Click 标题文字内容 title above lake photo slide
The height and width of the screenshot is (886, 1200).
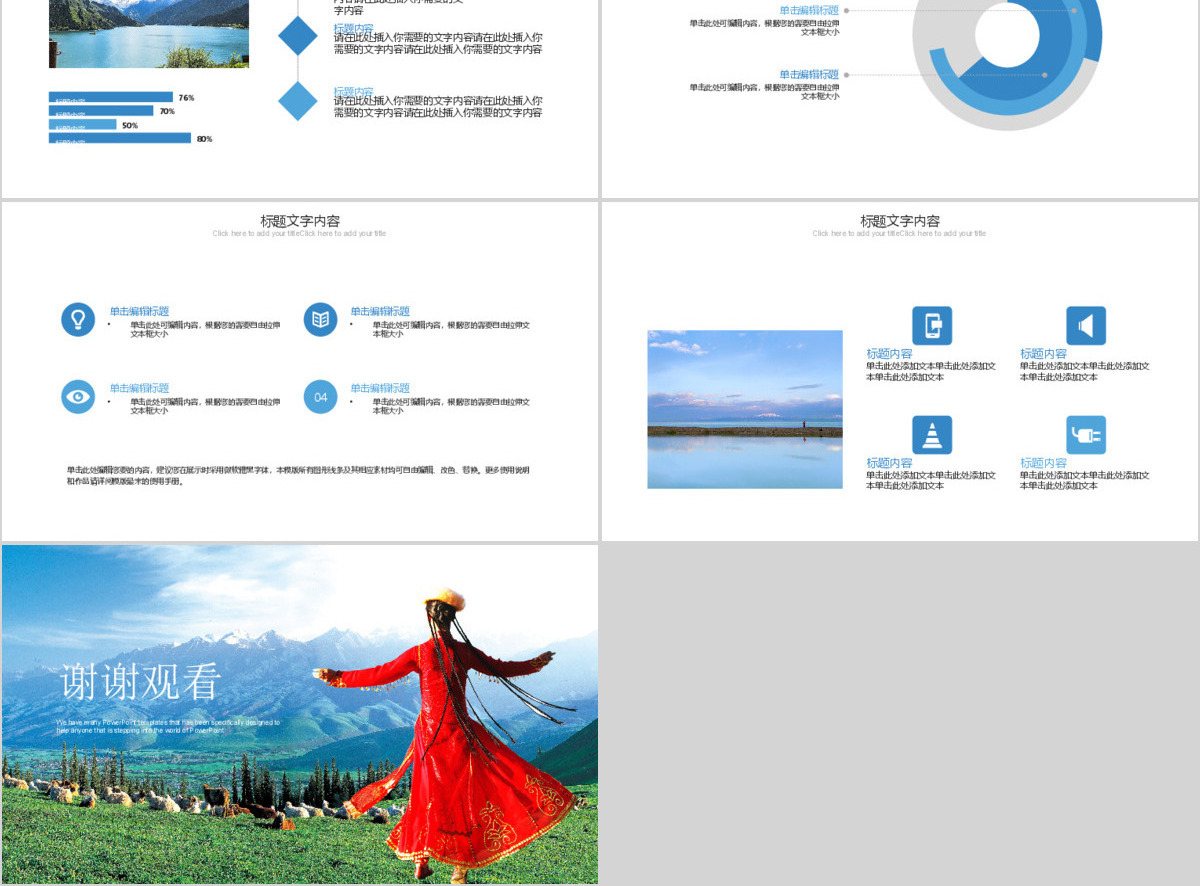900,221
